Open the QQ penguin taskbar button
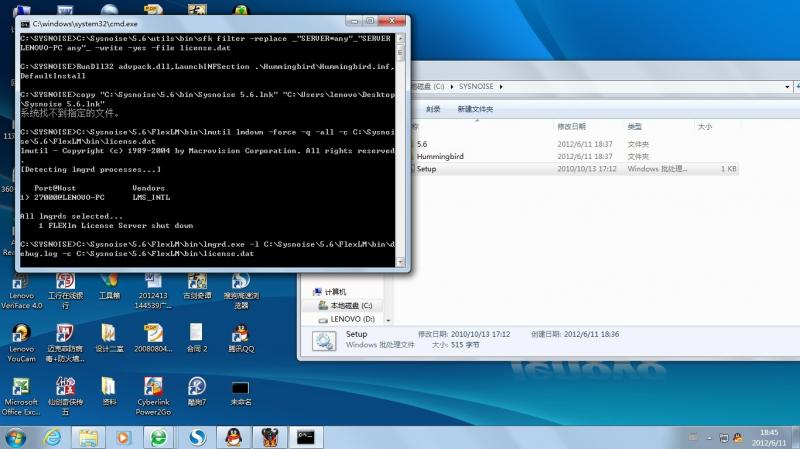Viewport: 800px width, 449px height. [x=234, y=438]
